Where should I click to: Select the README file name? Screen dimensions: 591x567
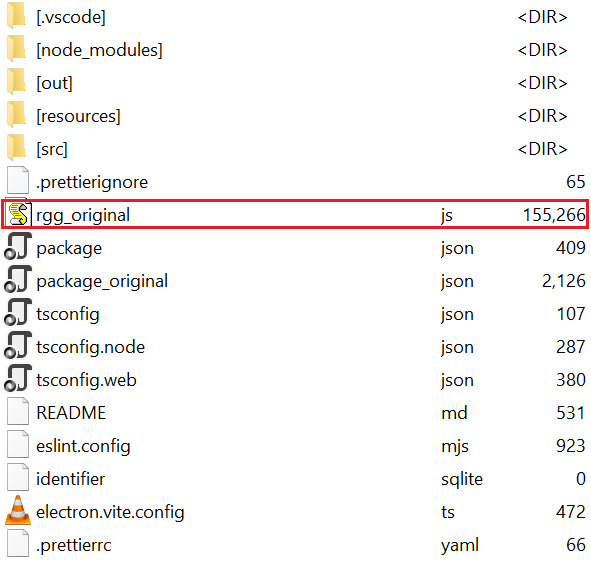pos(71,412)
